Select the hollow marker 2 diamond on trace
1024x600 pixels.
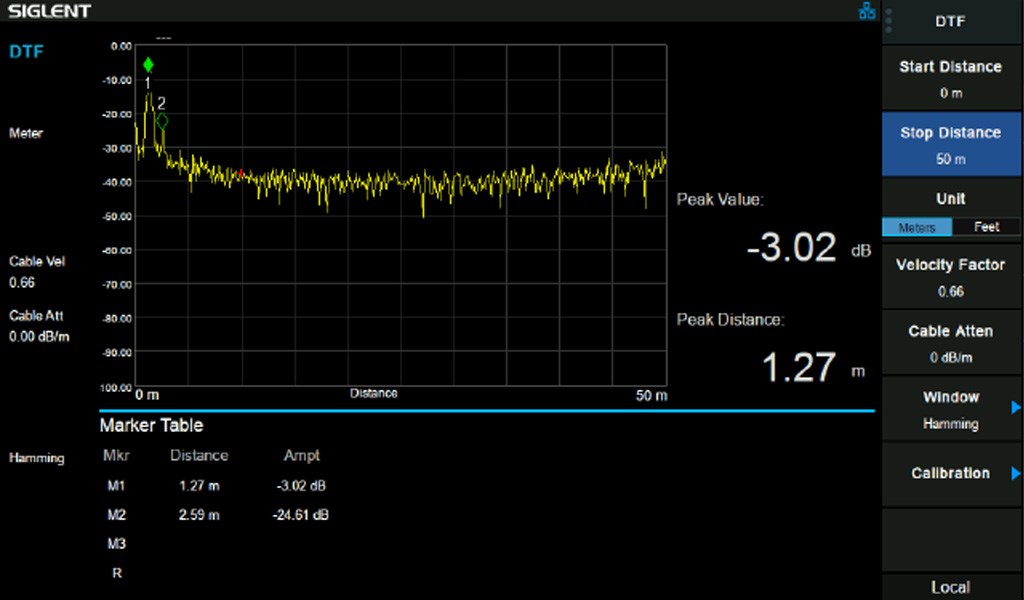click(x=162, y=120)
